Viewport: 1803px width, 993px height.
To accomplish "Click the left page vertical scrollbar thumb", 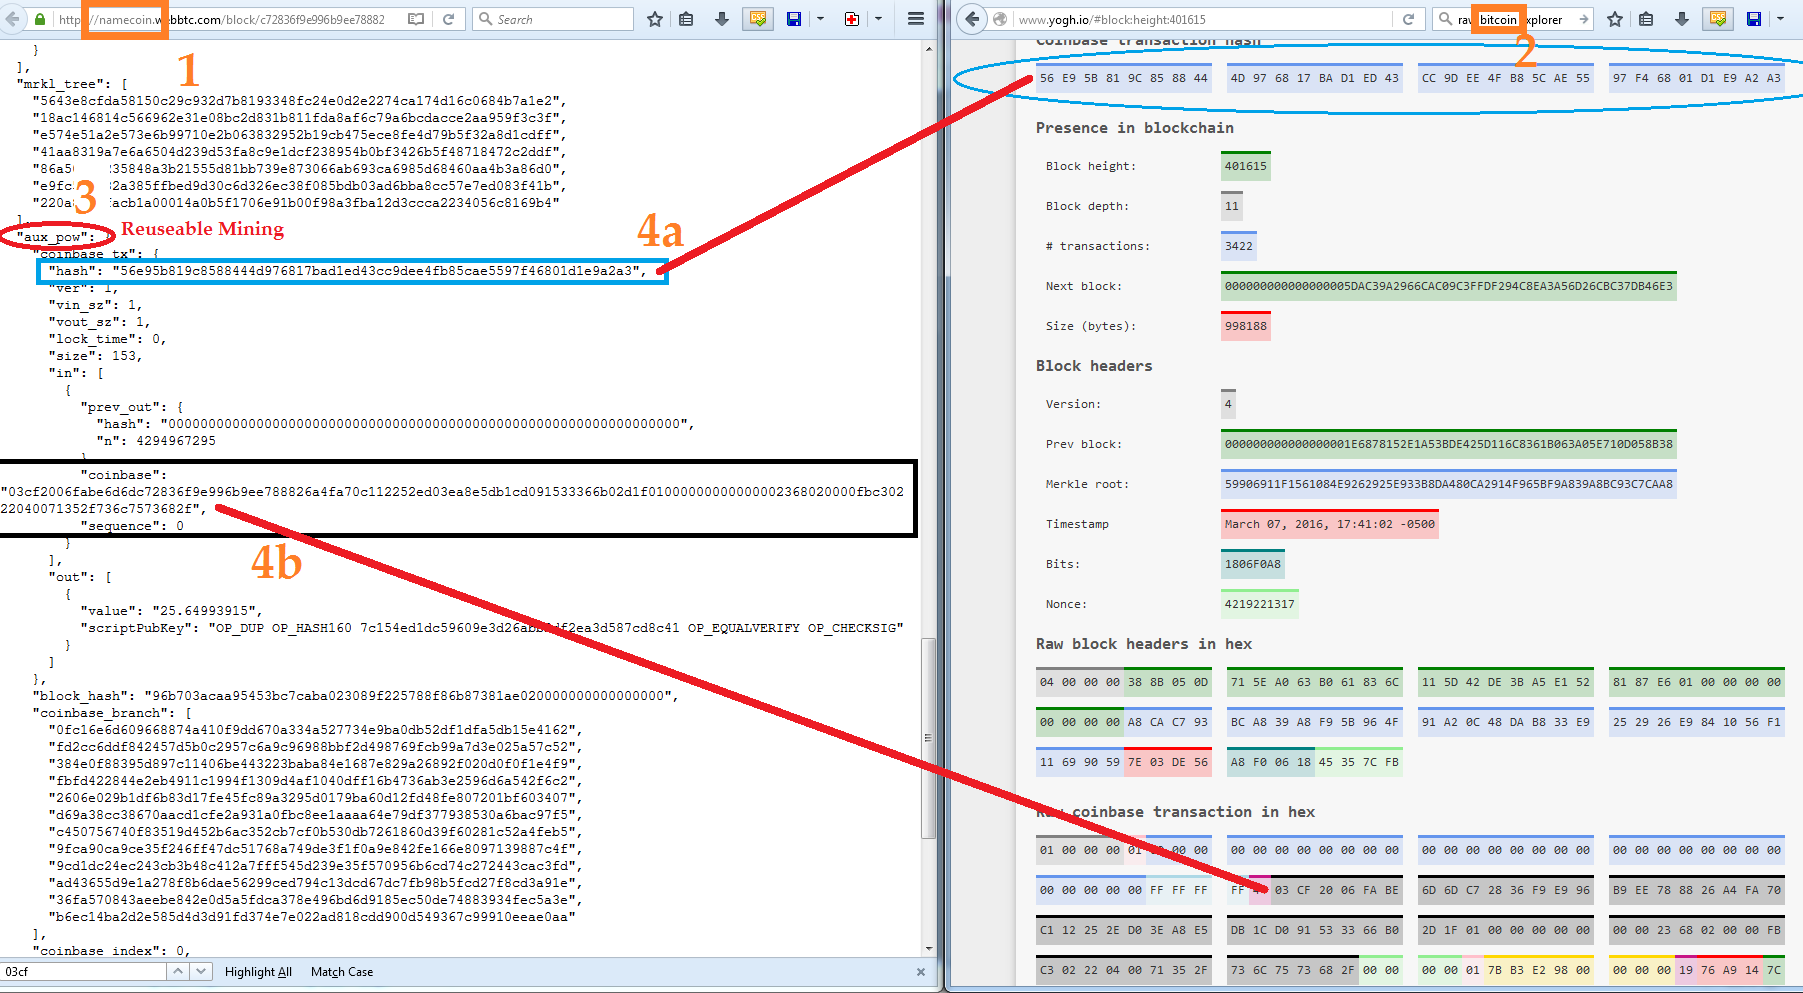I will point(928,738).
